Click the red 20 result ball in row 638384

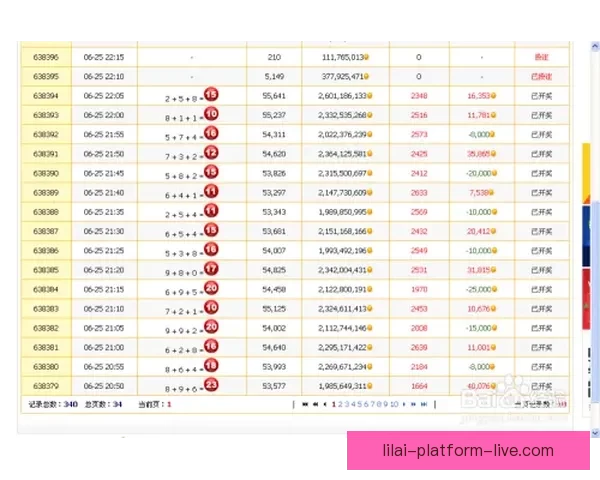[211, 288]
